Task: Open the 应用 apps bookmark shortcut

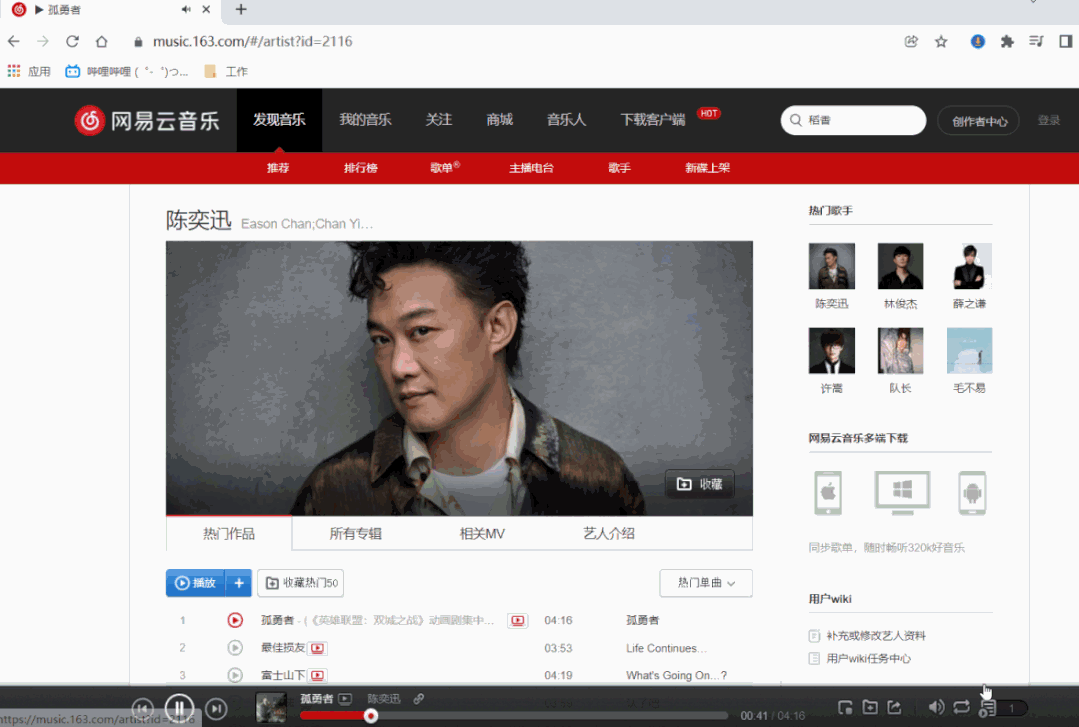Action: tap(29, 71)
